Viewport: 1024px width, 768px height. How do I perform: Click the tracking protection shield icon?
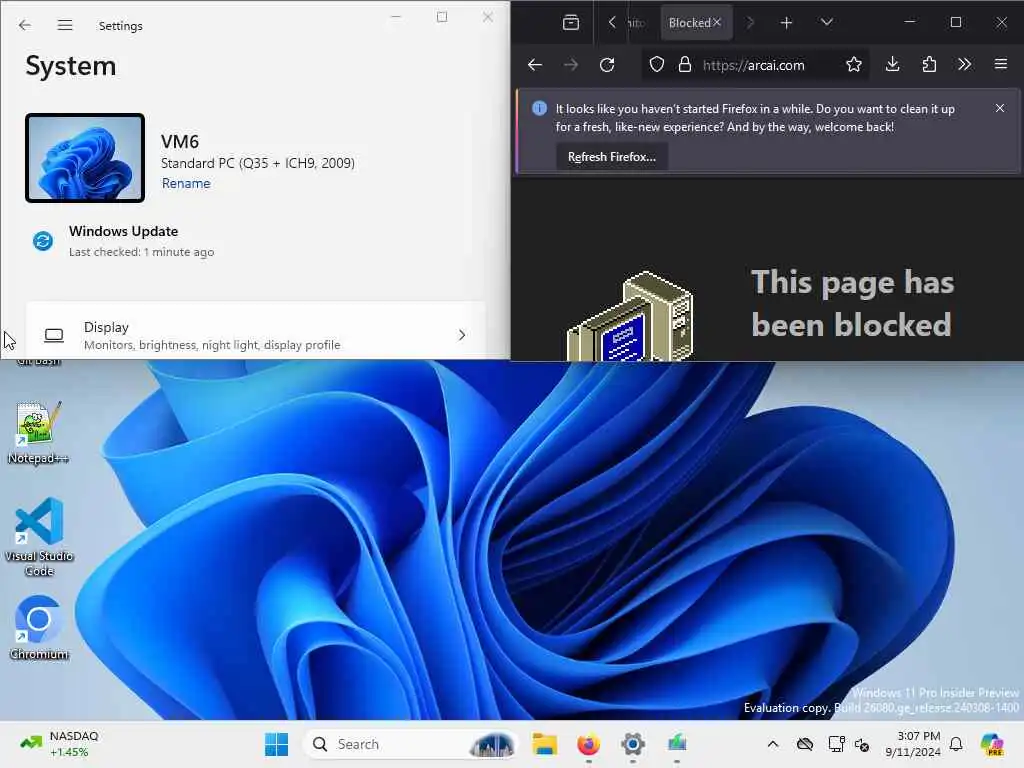click(x=657, y=65)
